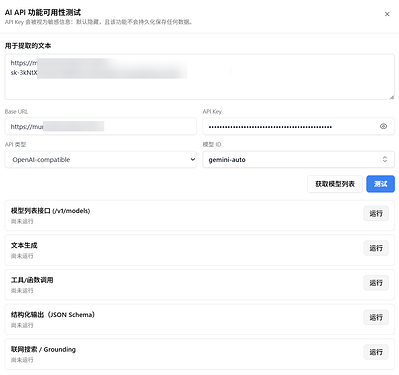Select the 文本生成 row title
This screenshot has width=399, height=375.
[24, 245]
